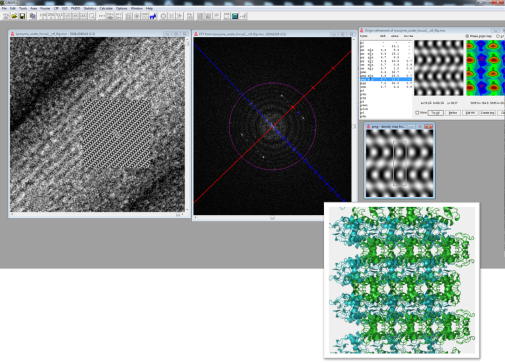Select the Phase origin map radio button
Screen dimensions: 505x363
[467, 36]
